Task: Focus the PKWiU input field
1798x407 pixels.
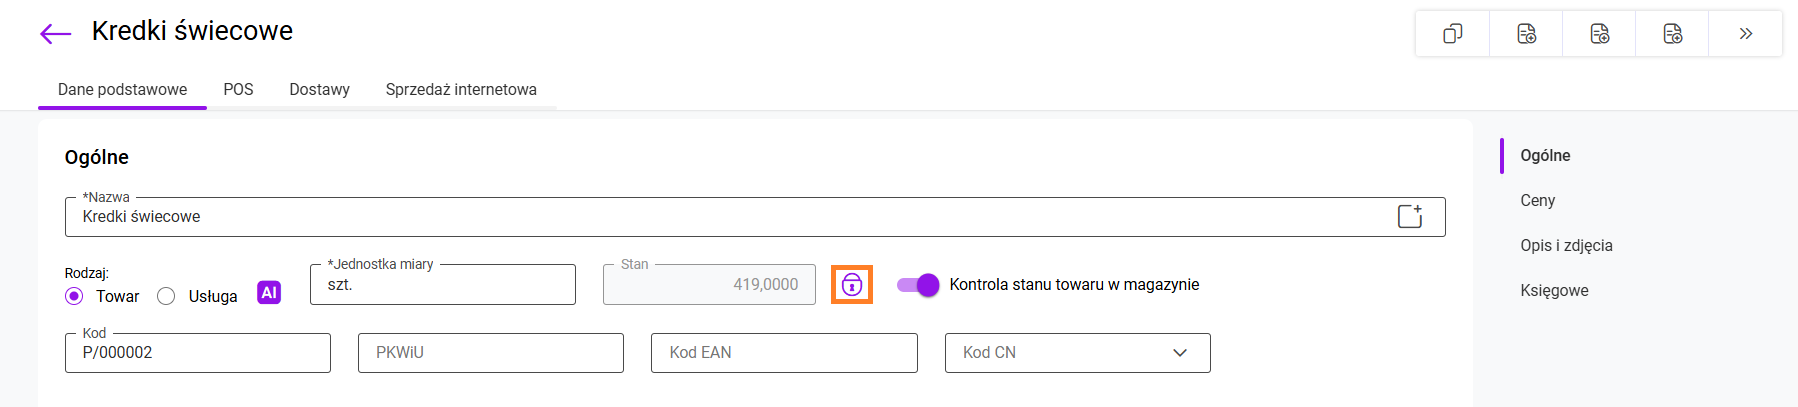Action: 491,353
